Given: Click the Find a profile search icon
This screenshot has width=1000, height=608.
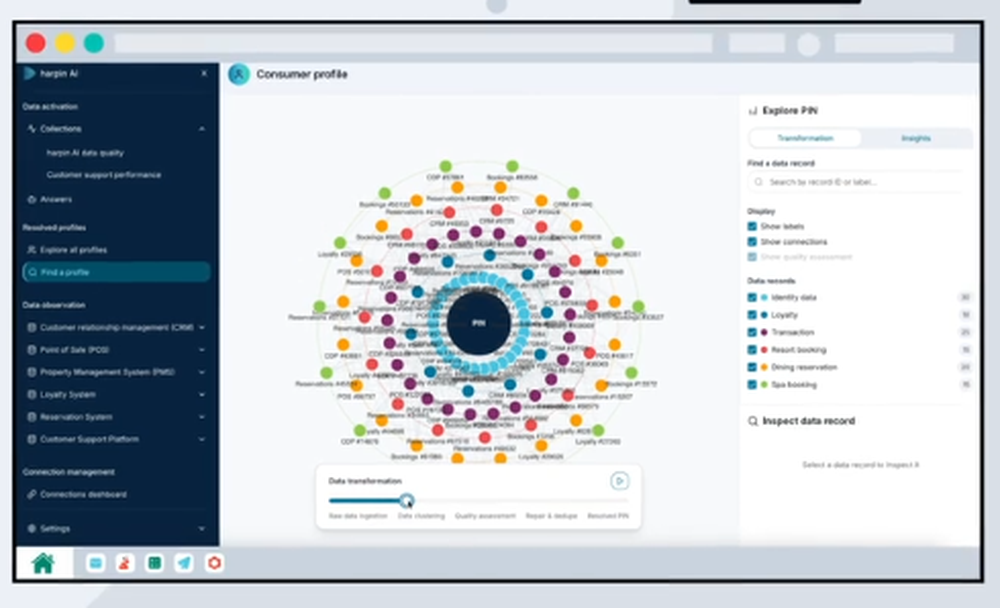Looking at the screenshot, I should [33, 272].
